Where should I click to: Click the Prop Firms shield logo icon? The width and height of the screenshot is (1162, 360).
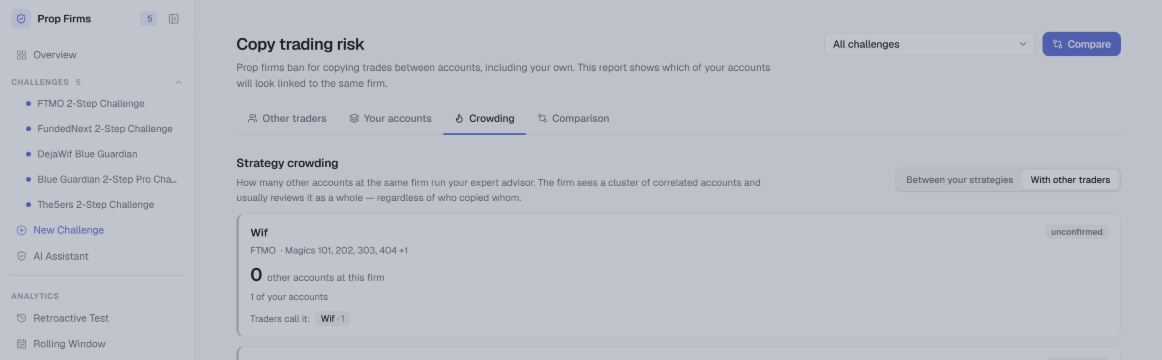click(21, 19)
